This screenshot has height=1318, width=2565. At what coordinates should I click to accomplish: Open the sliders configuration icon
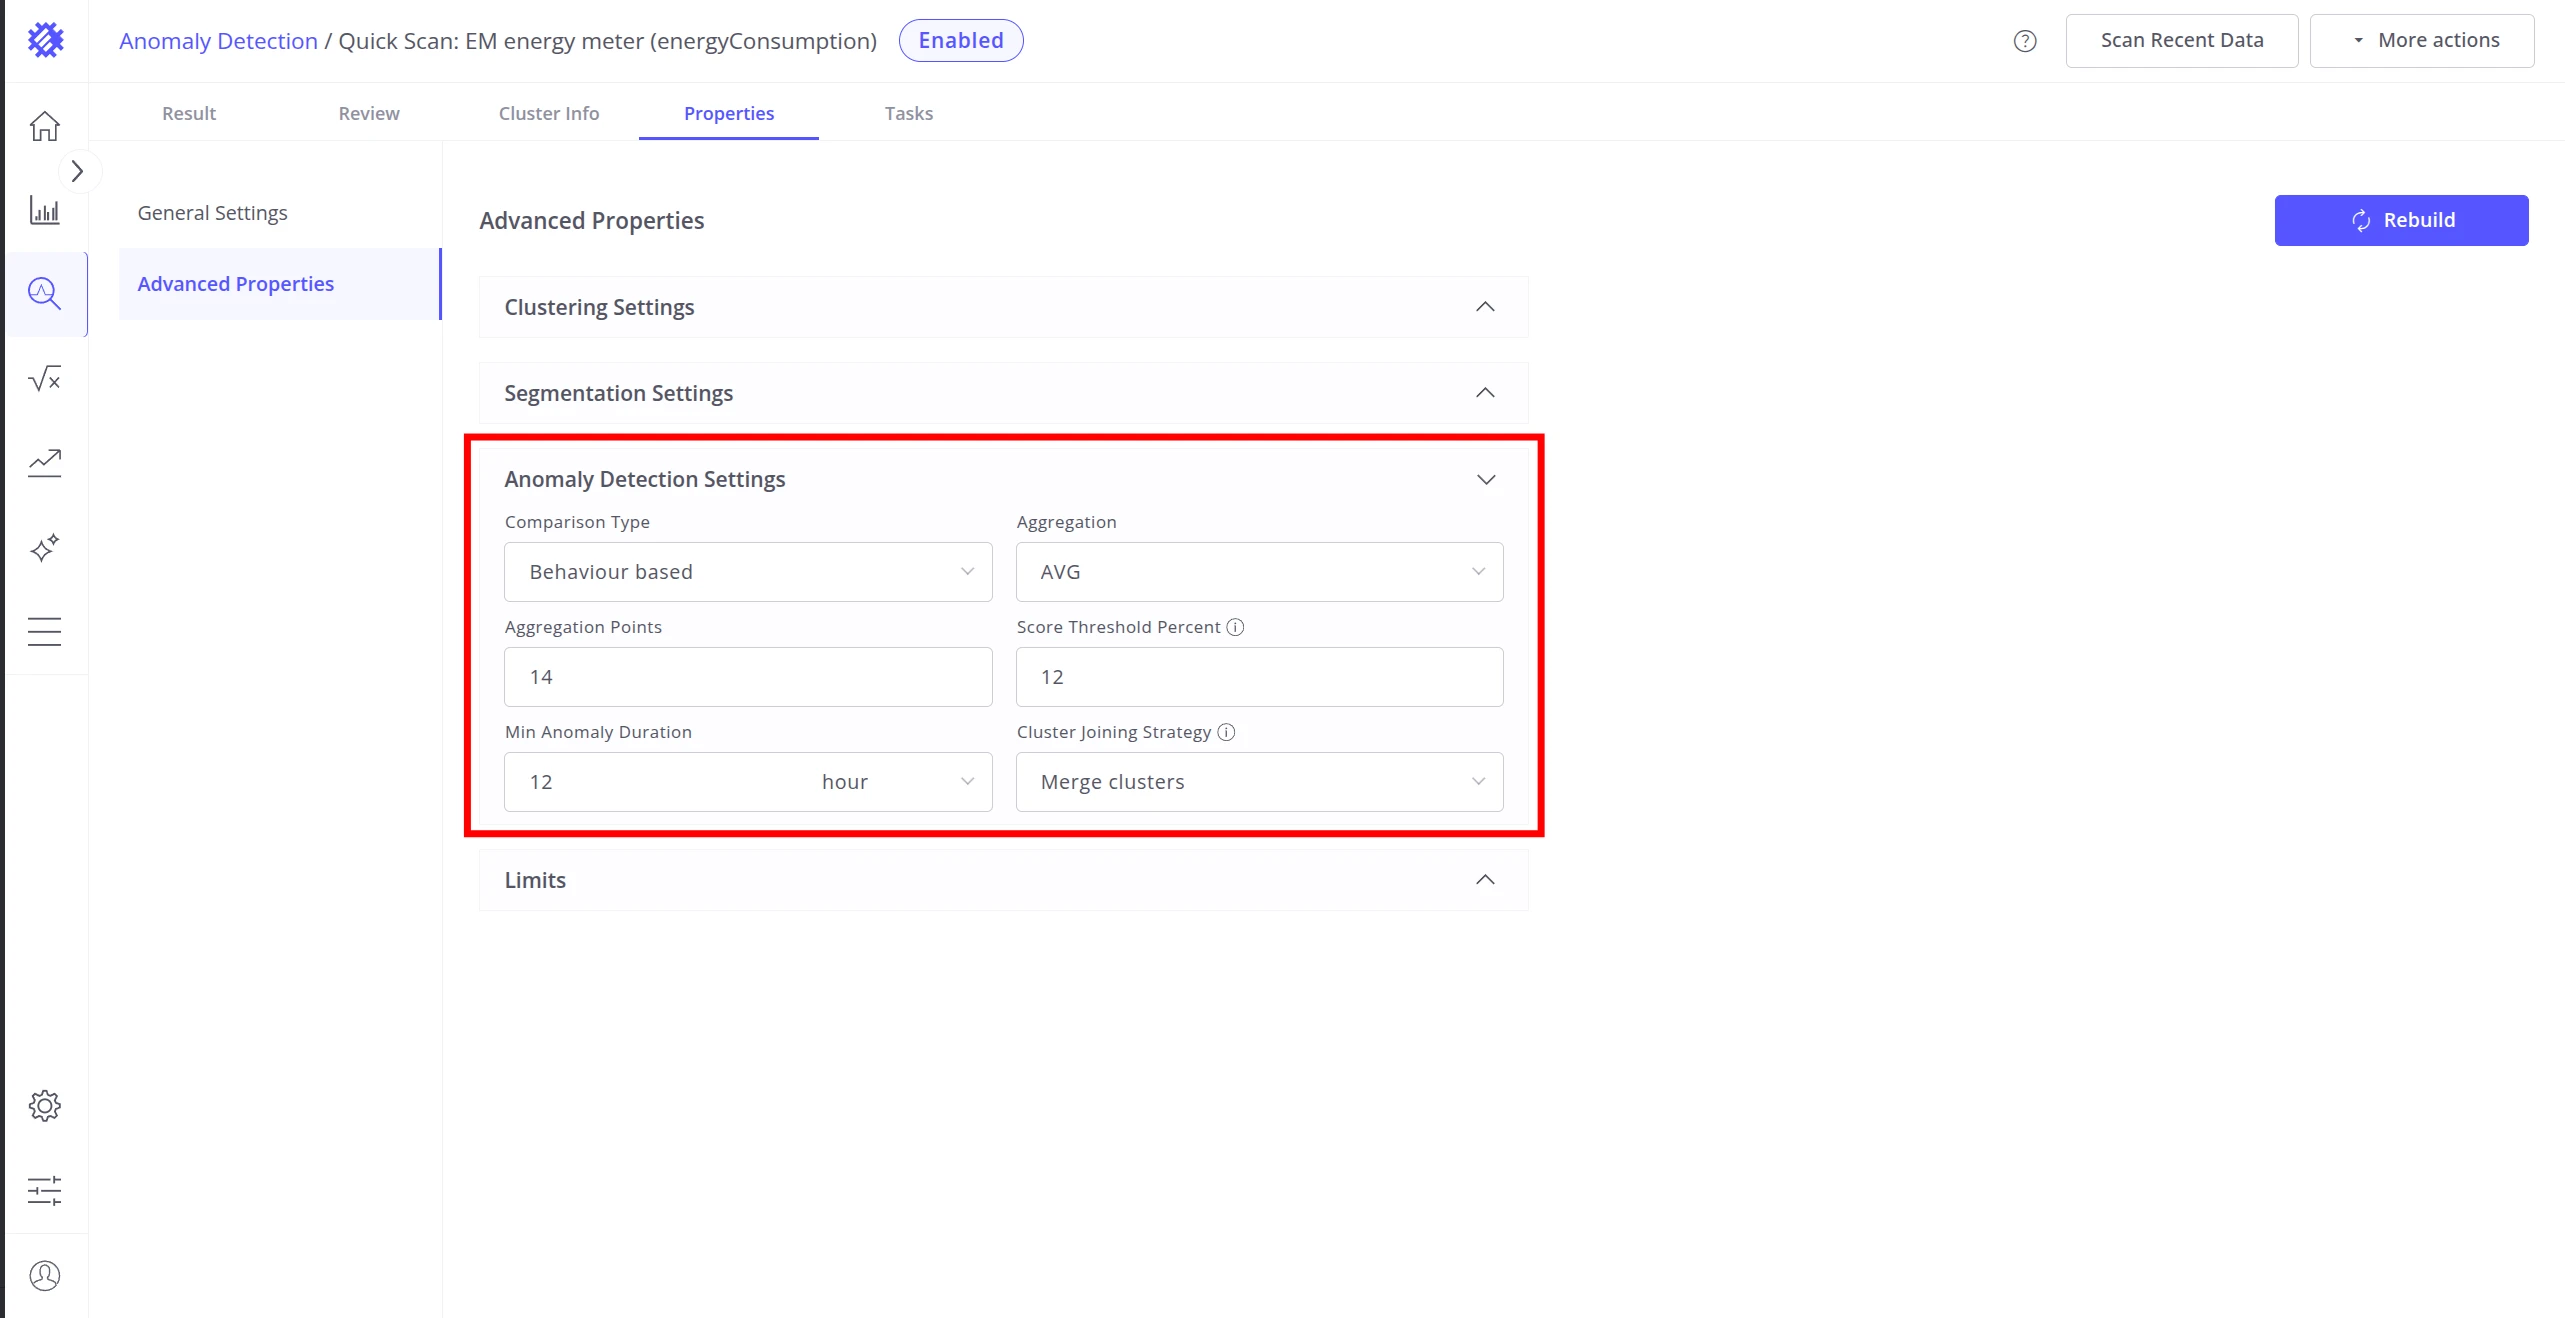pos(45,1190)
